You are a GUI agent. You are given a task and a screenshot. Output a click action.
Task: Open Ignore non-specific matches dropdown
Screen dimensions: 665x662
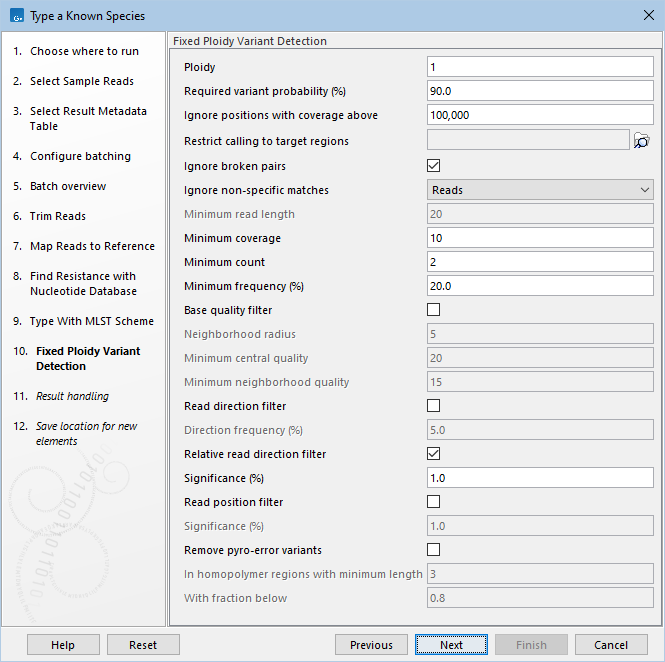pos(540,190)
